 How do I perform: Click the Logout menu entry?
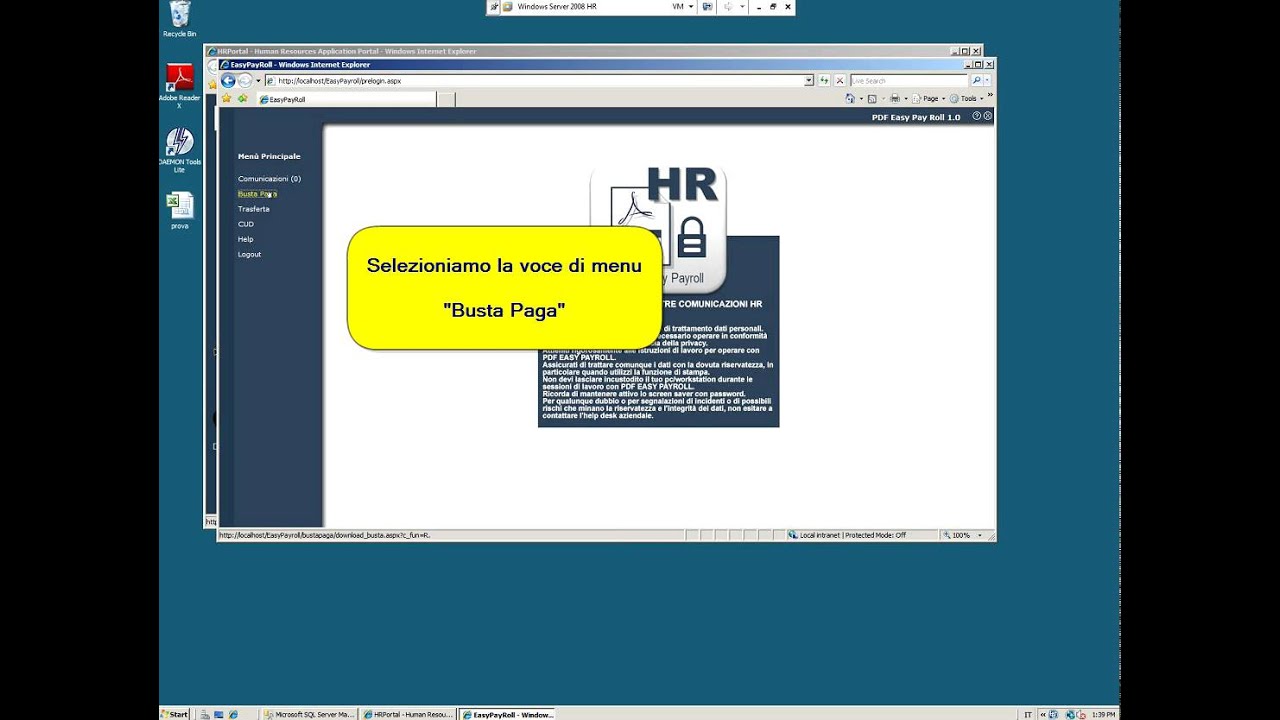click(x=249, y=254)
